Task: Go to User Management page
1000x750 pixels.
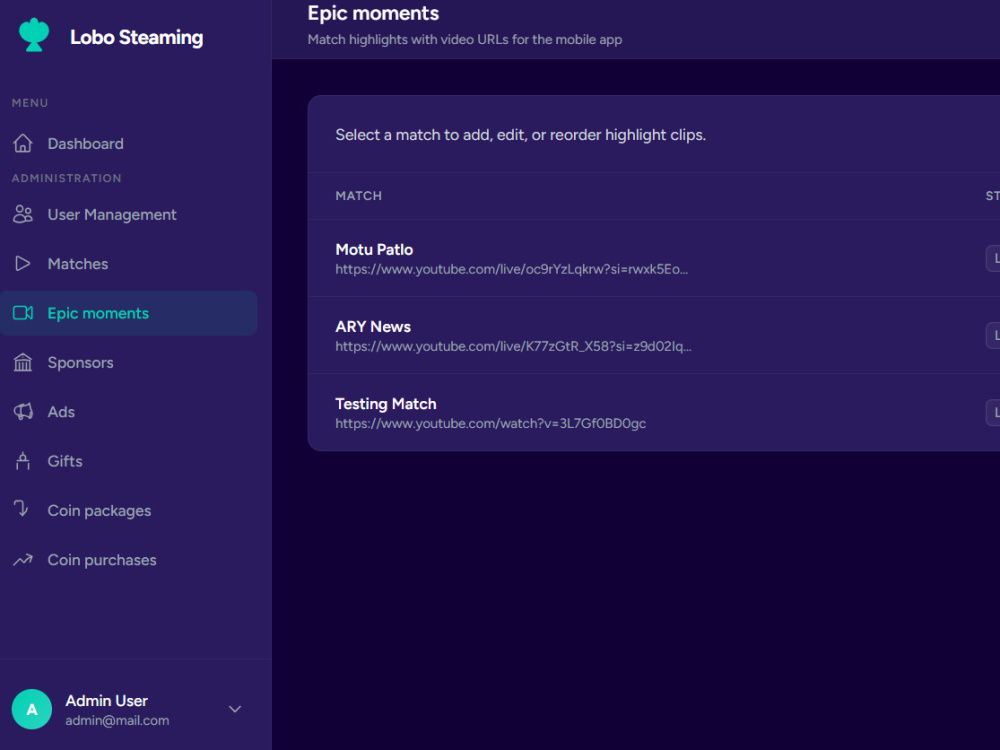Action: (129, 214)
